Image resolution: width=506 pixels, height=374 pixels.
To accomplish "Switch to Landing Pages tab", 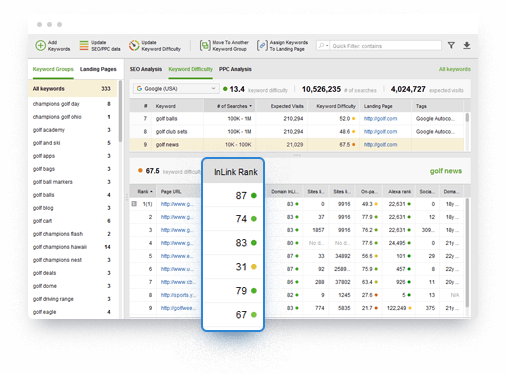I will coord(98,69).
